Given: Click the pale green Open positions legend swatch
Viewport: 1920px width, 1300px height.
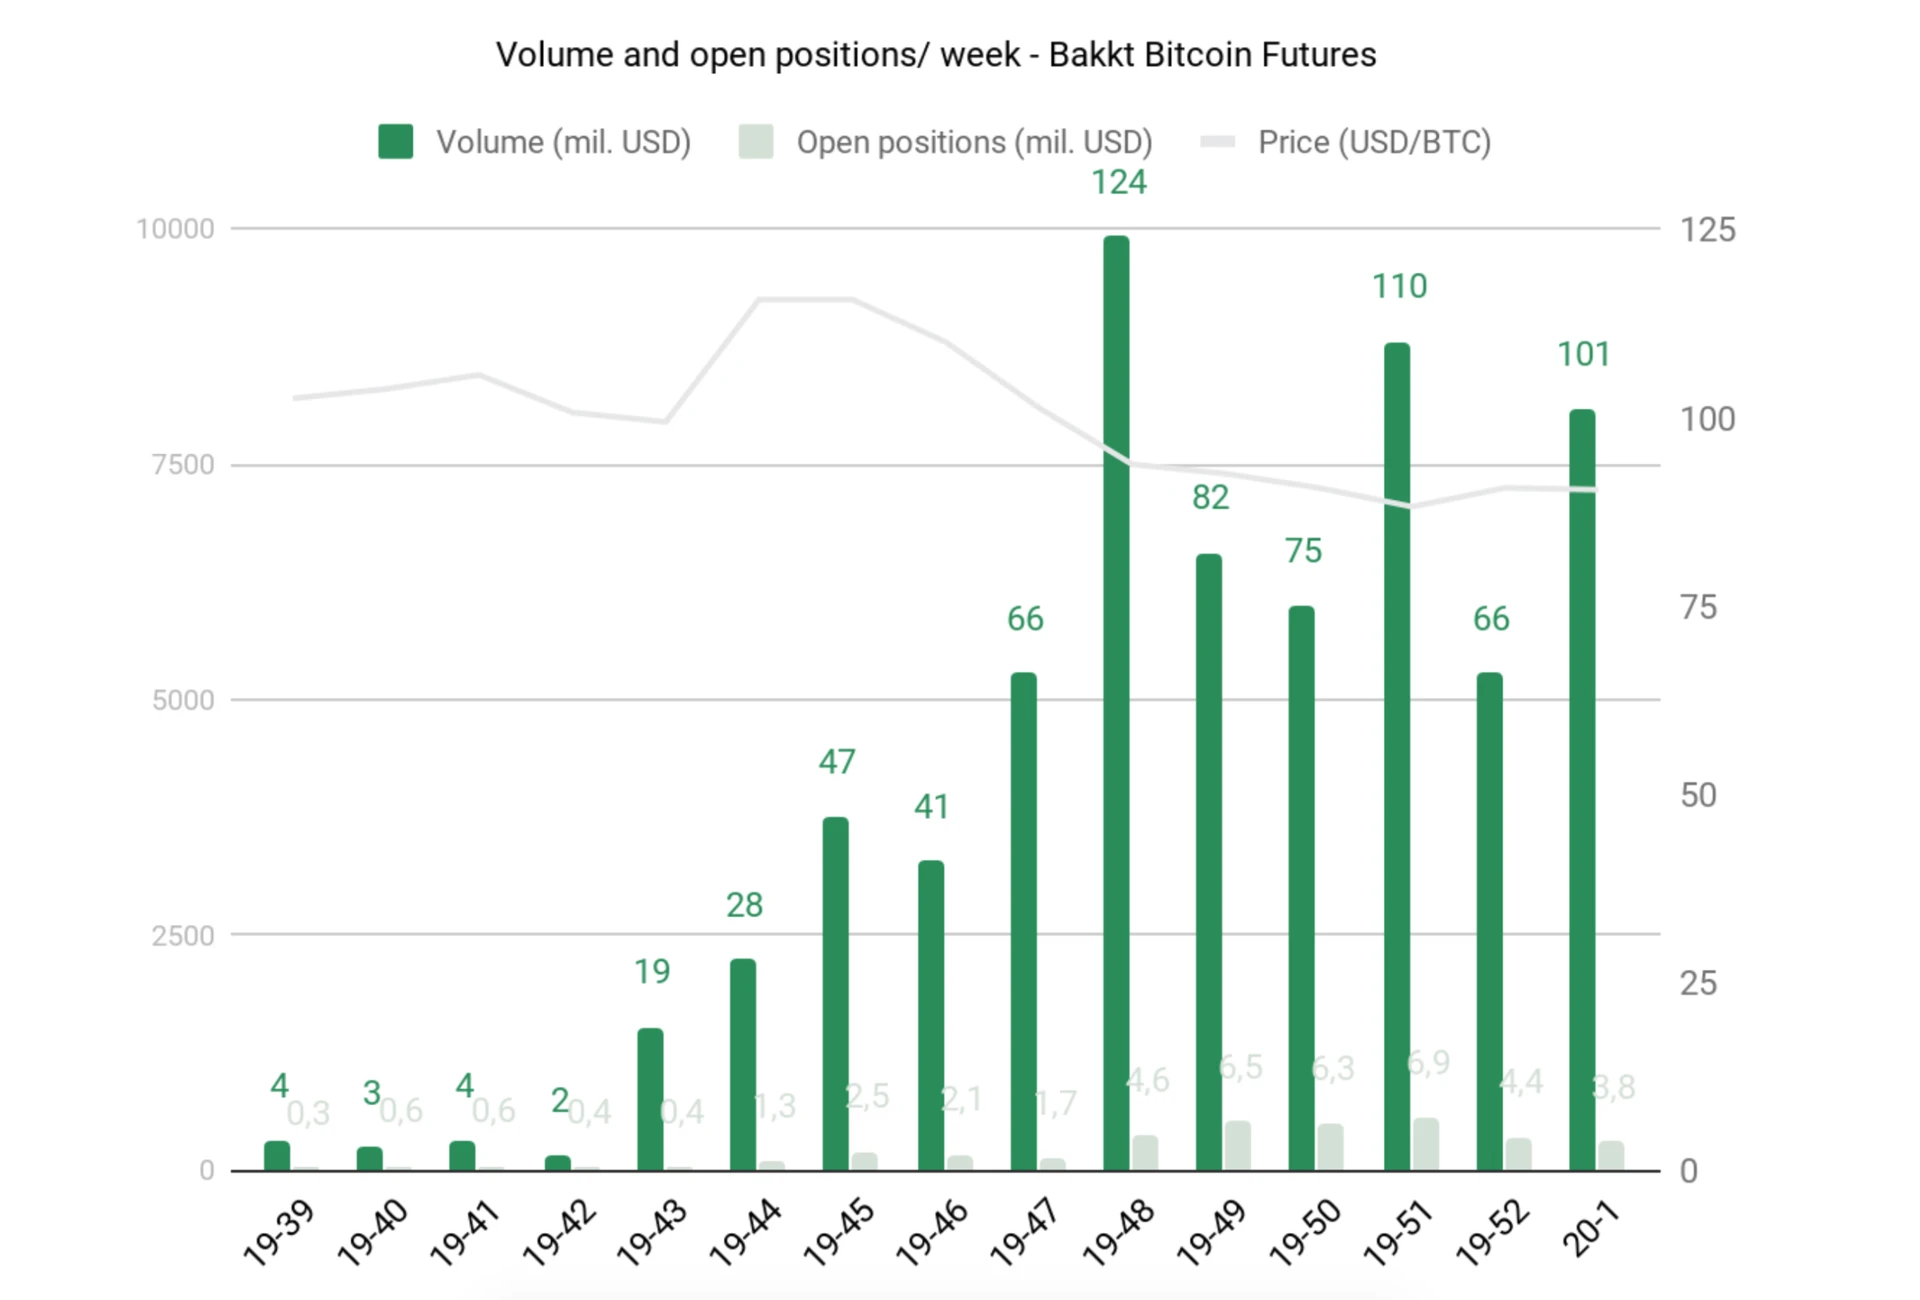Looking at the screenshot, I should pyautogui.click(x=756, y=141).
